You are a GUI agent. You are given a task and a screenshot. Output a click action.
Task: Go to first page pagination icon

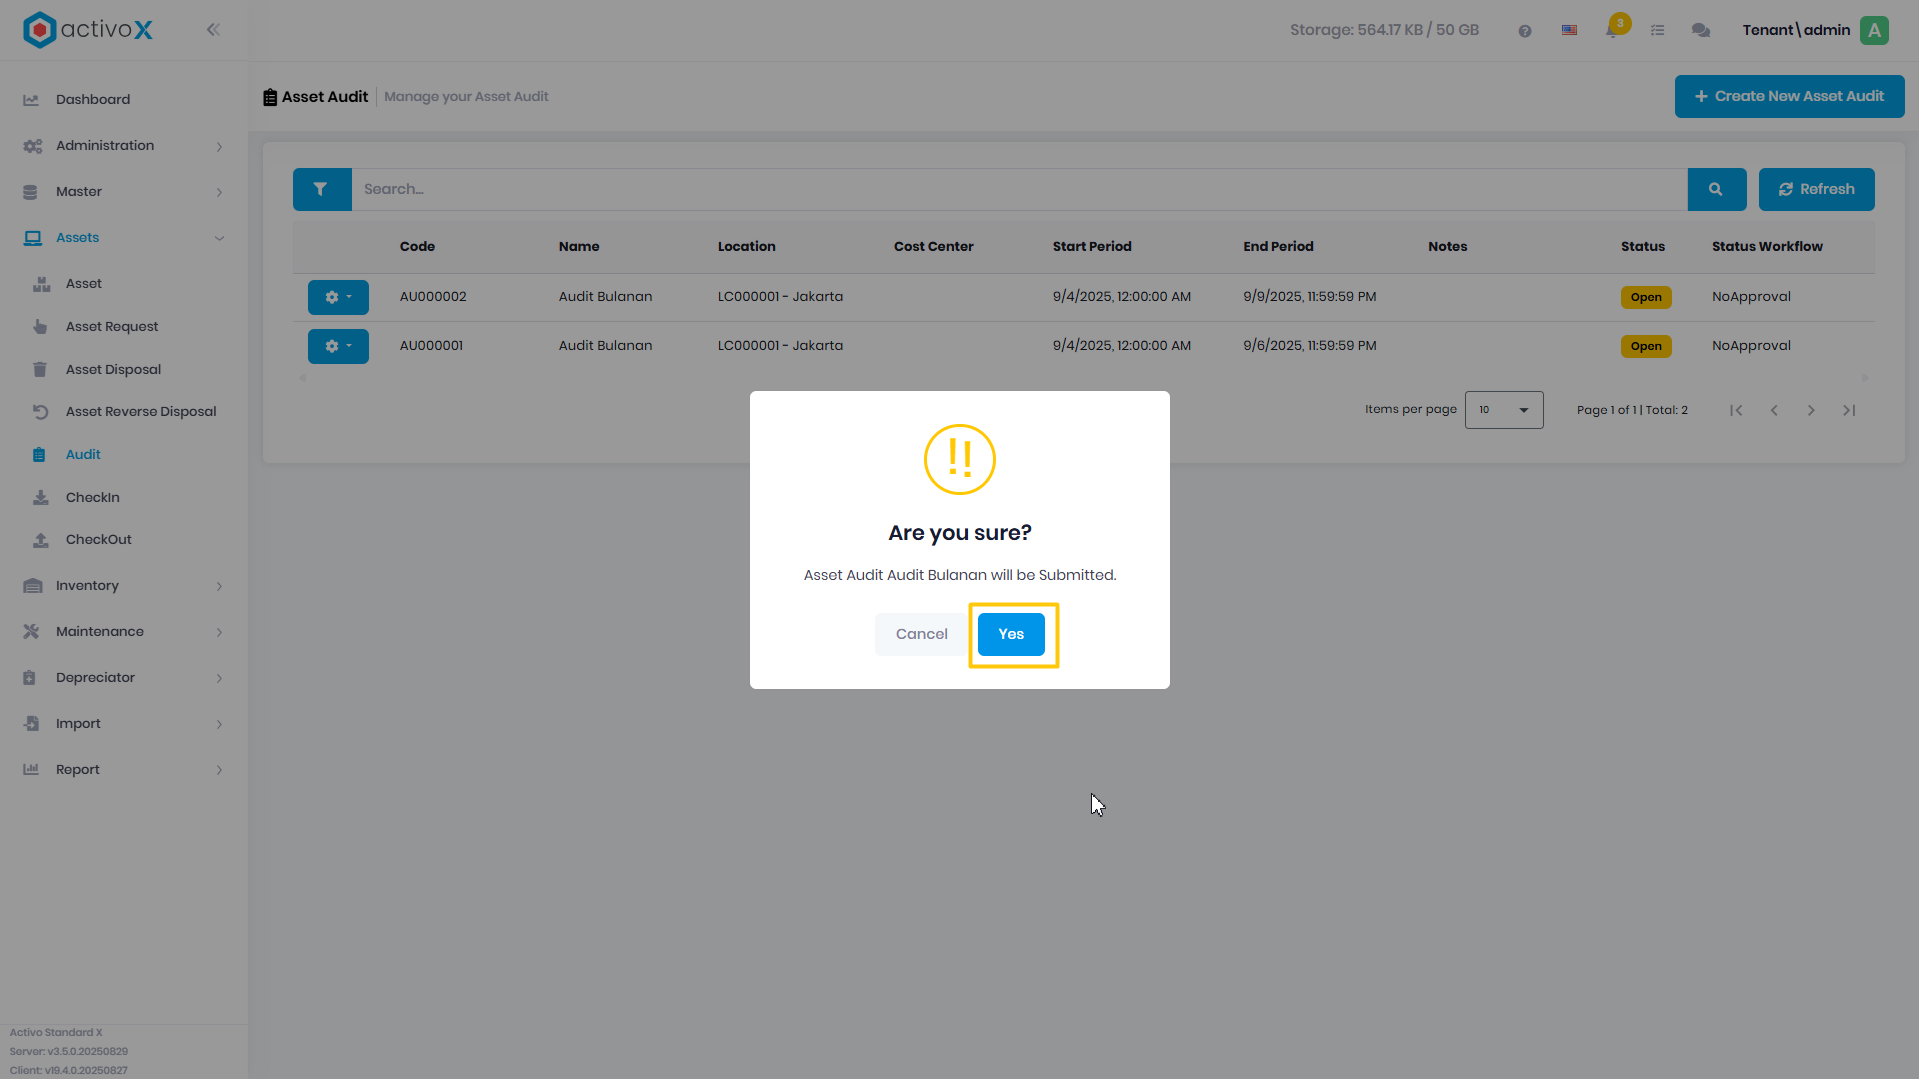1736,410
